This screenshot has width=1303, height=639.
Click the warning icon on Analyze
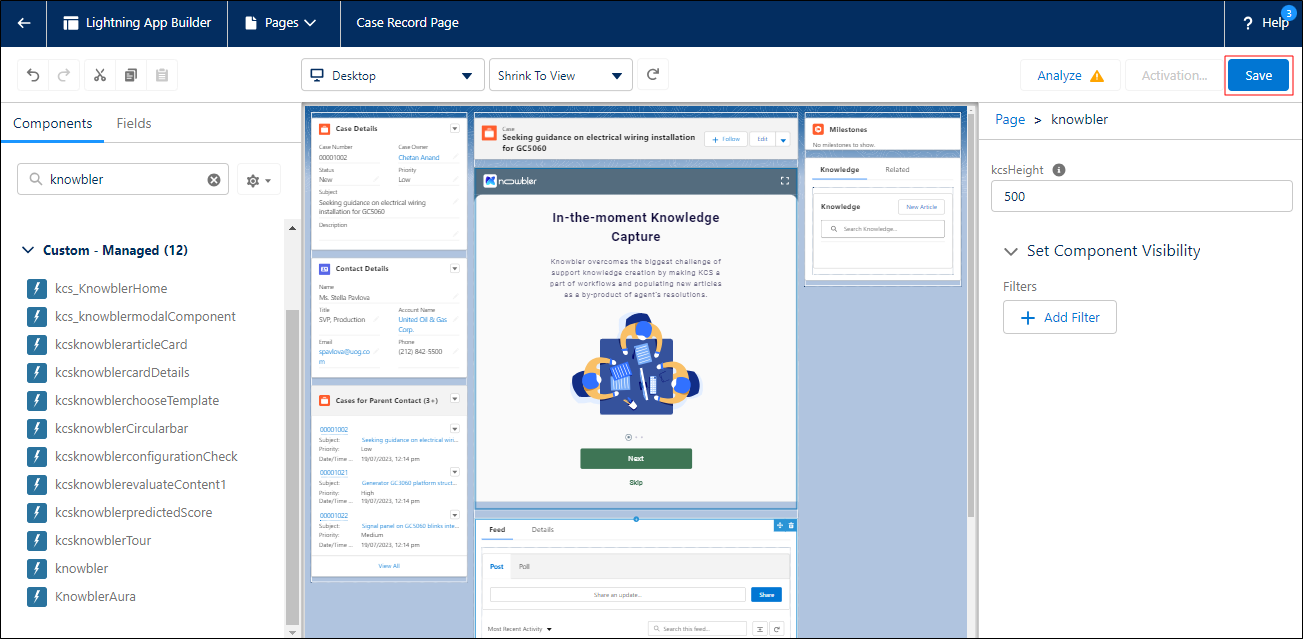pos(1097,76)
